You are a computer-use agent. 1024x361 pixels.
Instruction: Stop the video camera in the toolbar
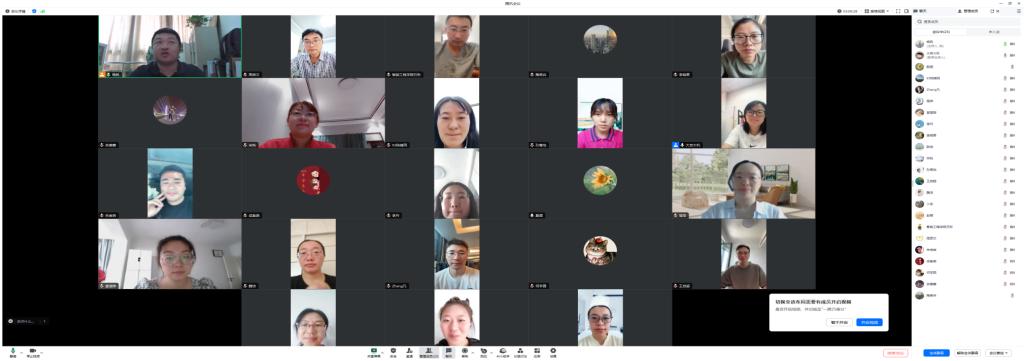[33, 352]
